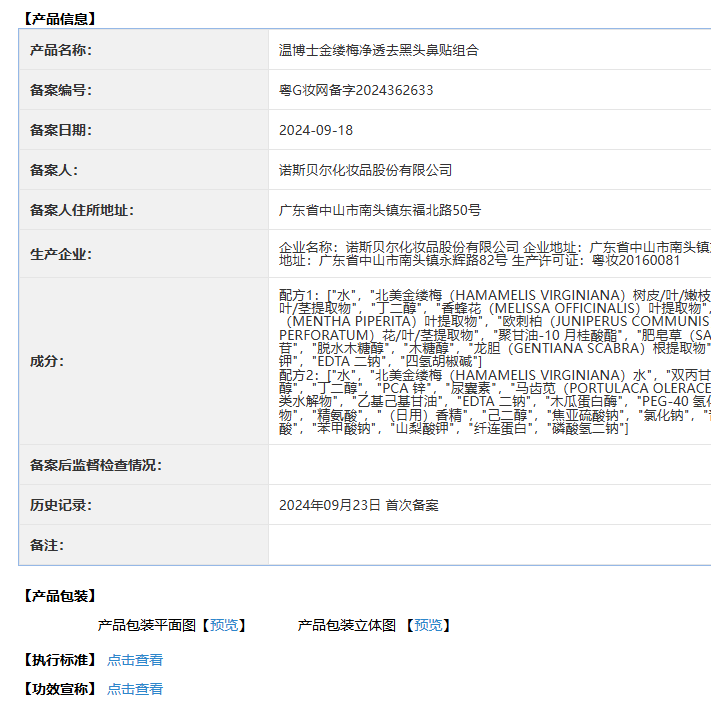
Task: Click the 历史记录 row label
Action: tap(61, 505)
